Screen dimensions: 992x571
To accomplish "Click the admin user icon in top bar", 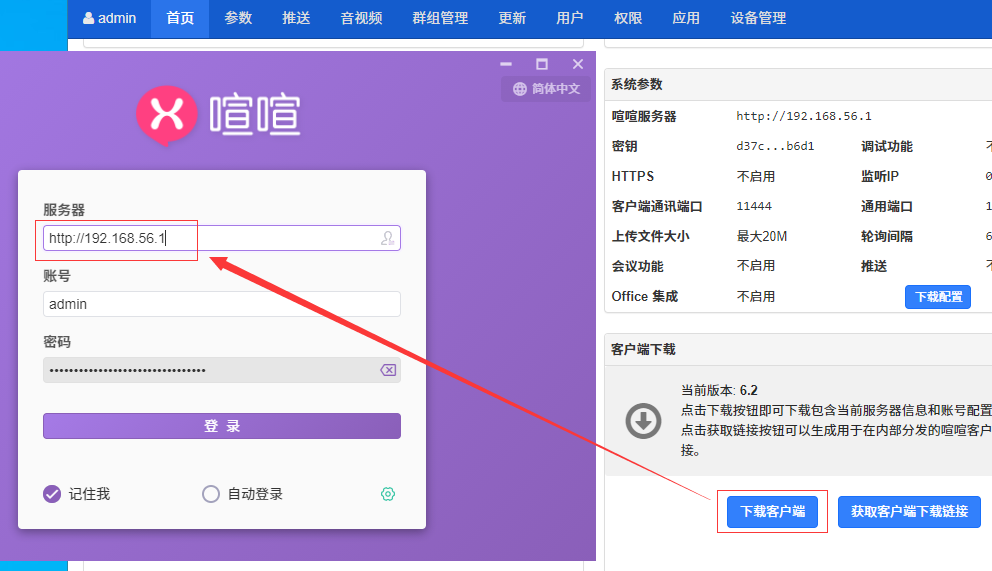I will coord(89,18).
